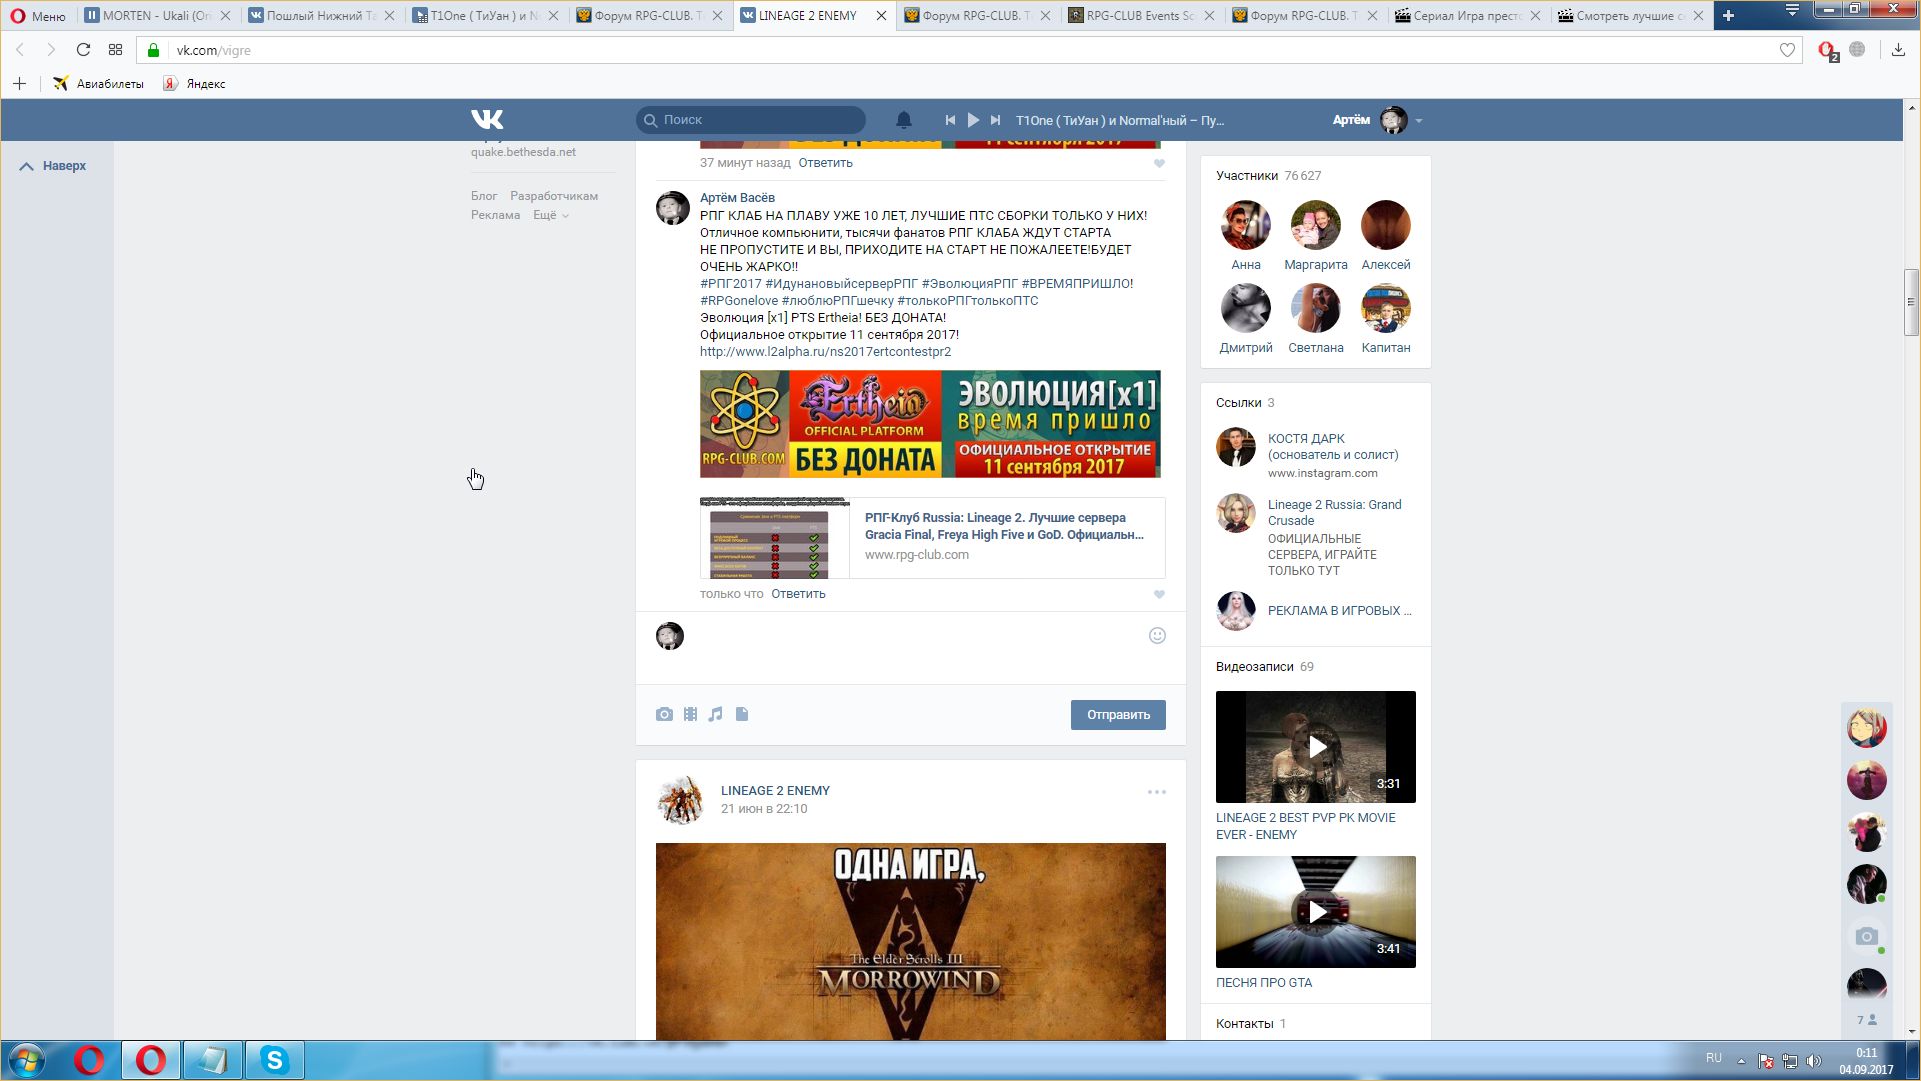Viewport: 1921px width, 1081px height.
Task: Click the taskbar volume speaker icon
Action: [x=1813, y=1061]
